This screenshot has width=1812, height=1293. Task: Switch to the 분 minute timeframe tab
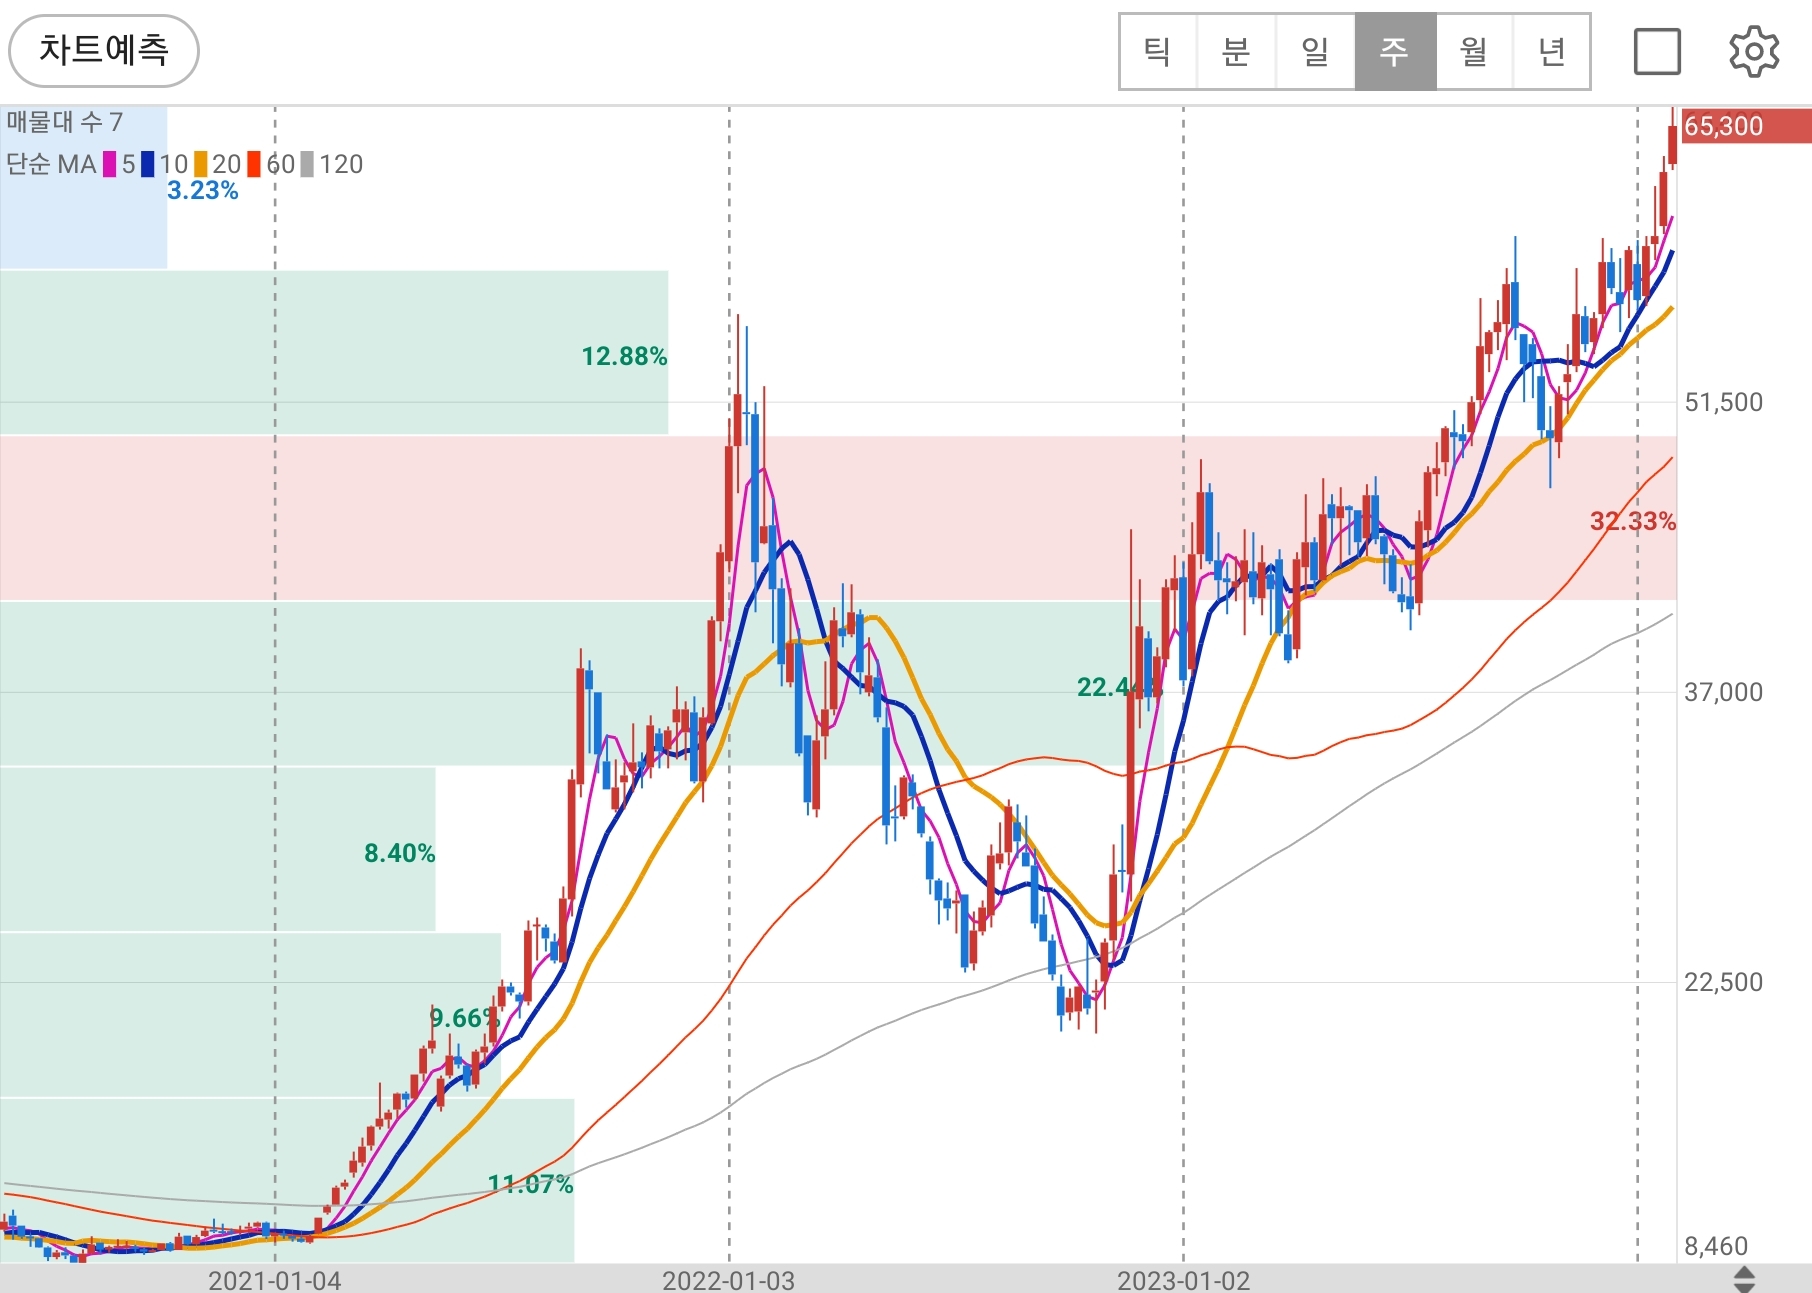click(1236, 52)
